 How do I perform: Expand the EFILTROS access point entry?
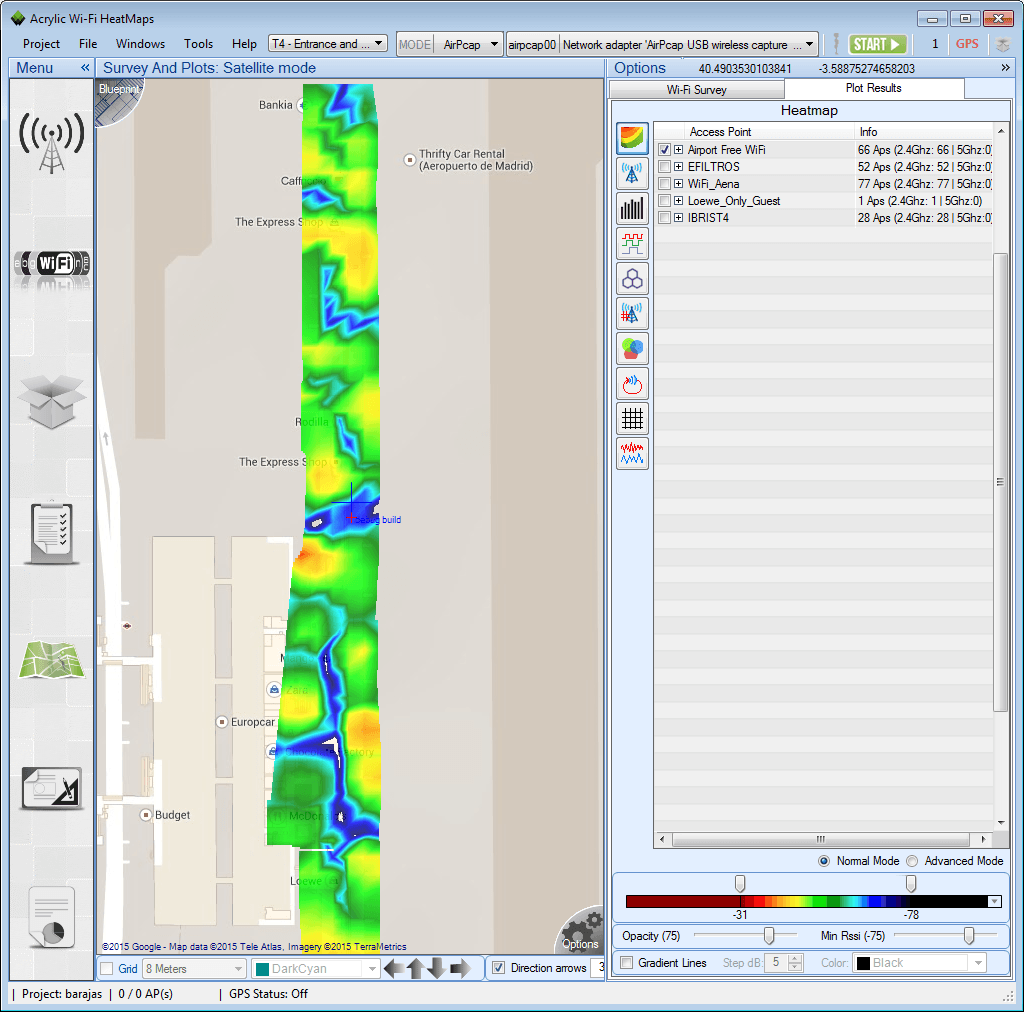(x=679, y=166)
